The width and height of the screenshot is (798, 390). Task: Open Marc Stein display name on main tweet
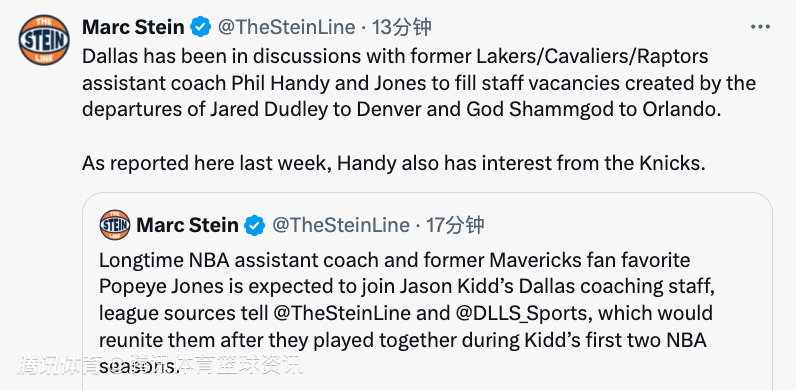tap(133, 27)
